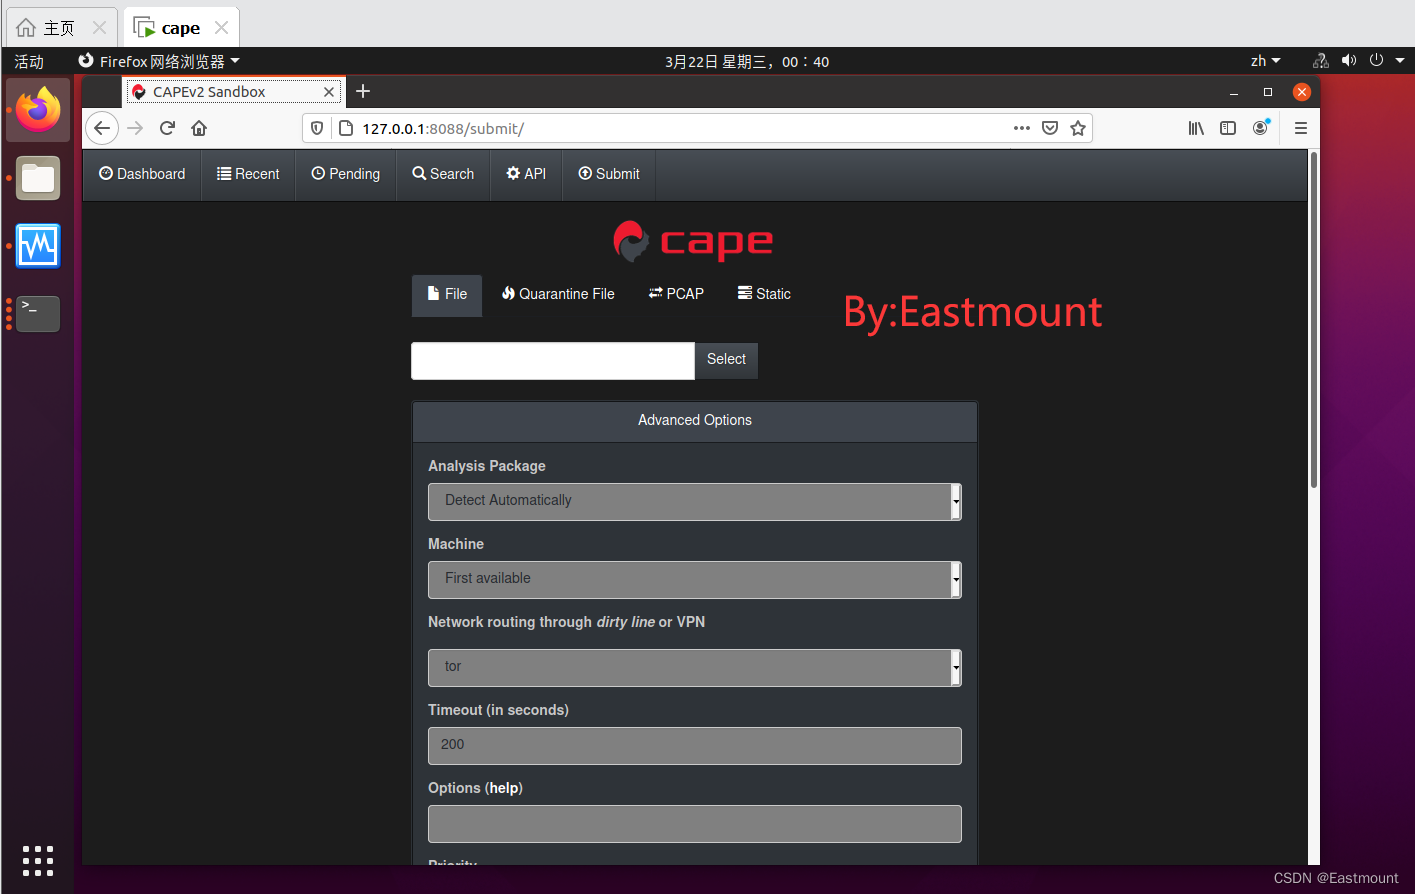Viewport: 1415px width, 894px height.
Task: View Recent analyses
Action: click(x=248, y=174)
